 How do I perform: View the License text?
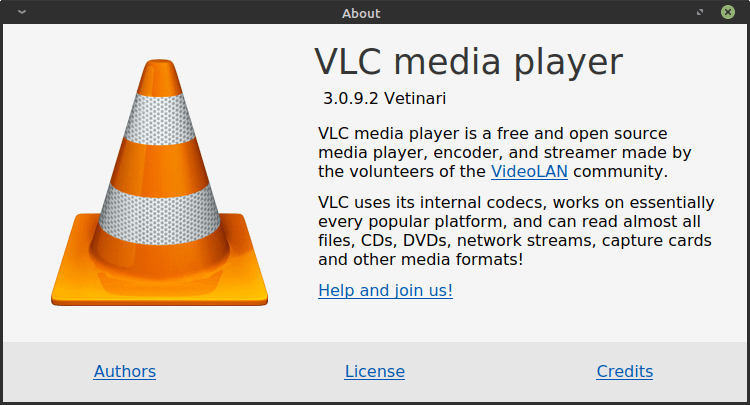(375, 371)
